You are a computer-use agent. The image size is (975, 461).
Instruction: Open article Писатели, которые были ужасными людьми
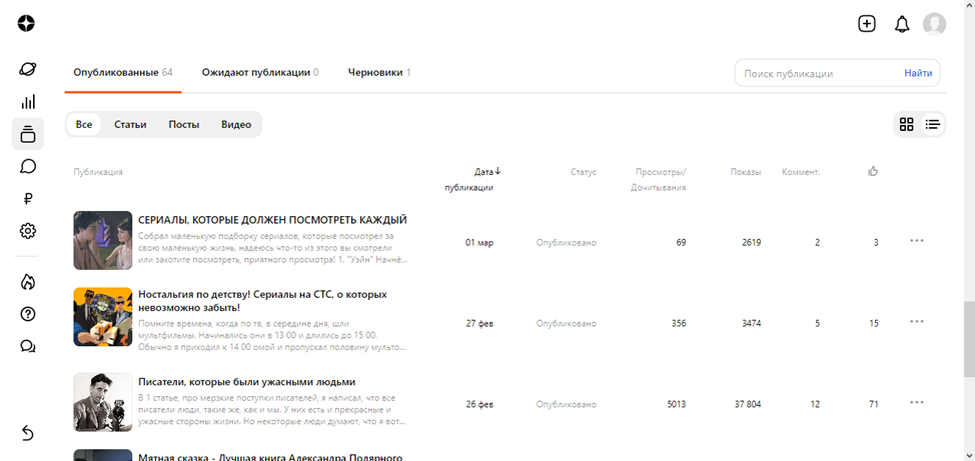(x=247, y=382)
